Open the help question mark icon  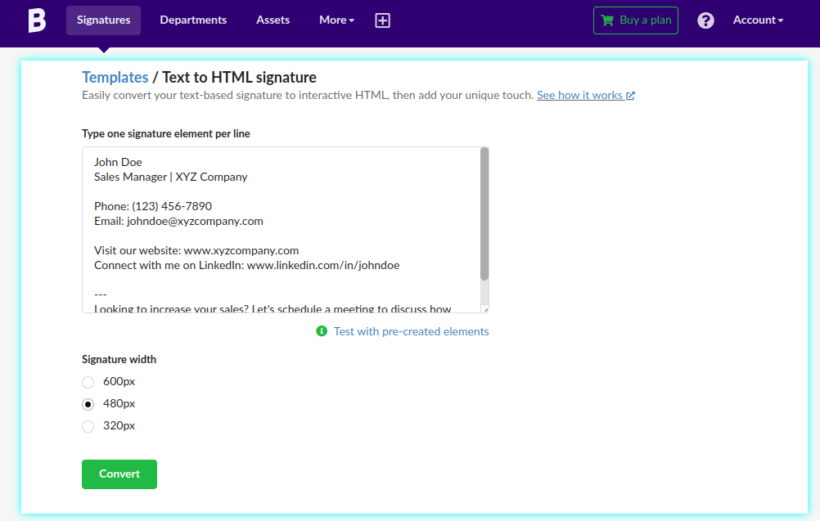point(705,20)
